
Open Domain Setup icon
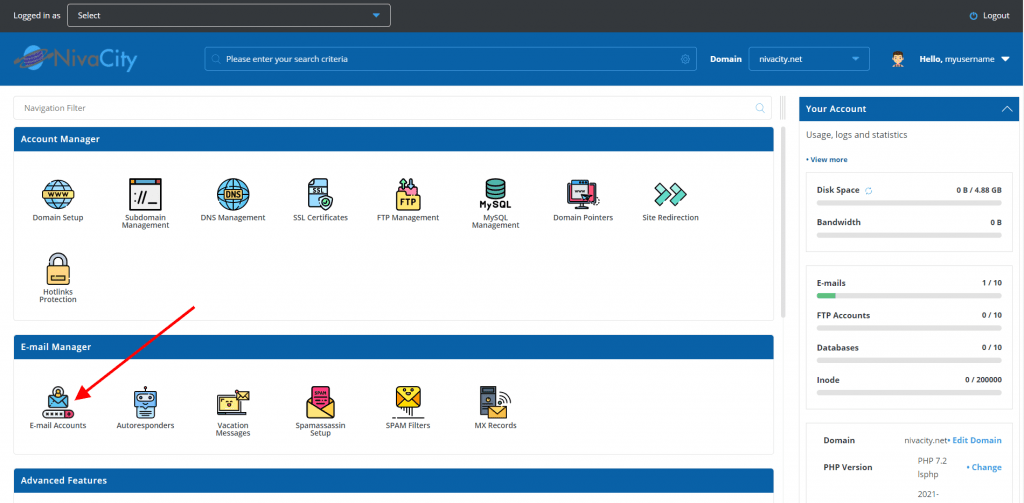pos(58,194)
